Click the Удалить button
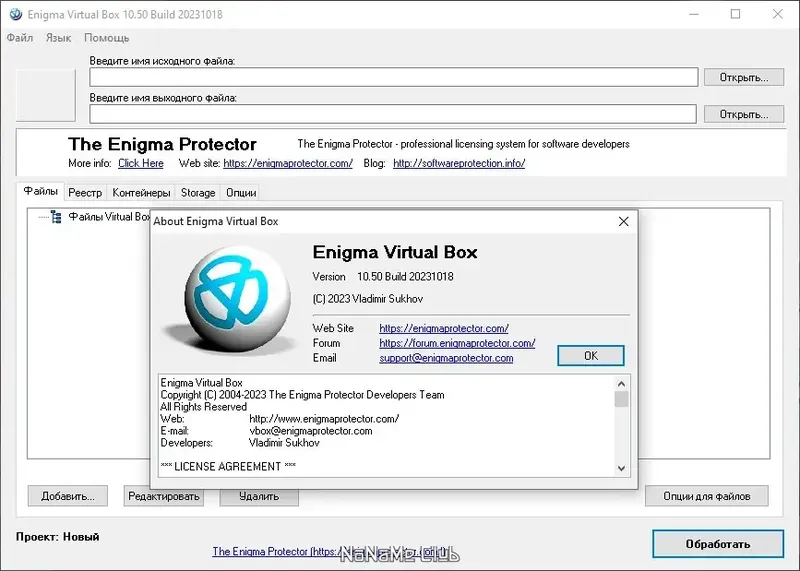 (259, 496)
